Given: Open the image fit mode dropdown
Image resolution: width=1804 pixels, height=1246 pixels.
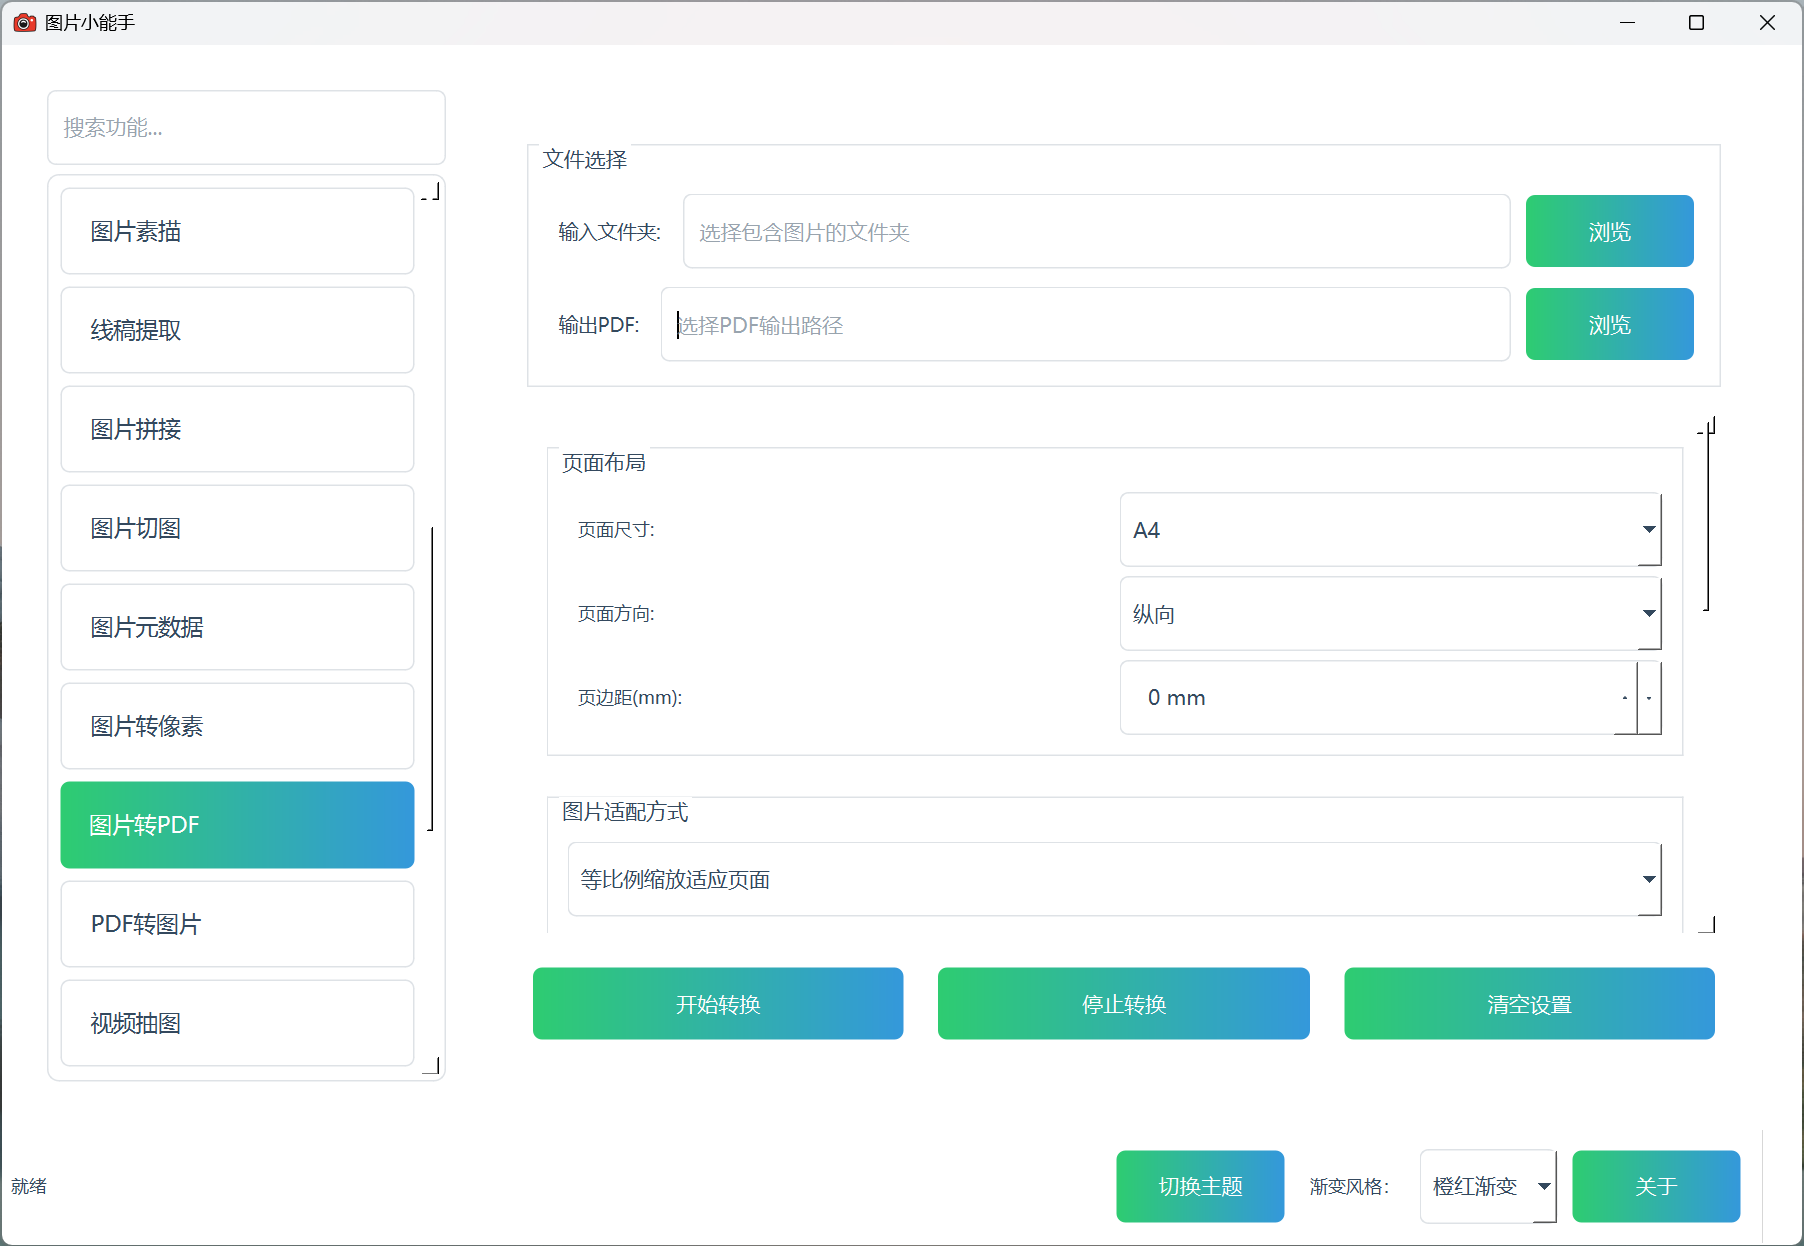Looking at the screenshot, I should [1114, 880].
